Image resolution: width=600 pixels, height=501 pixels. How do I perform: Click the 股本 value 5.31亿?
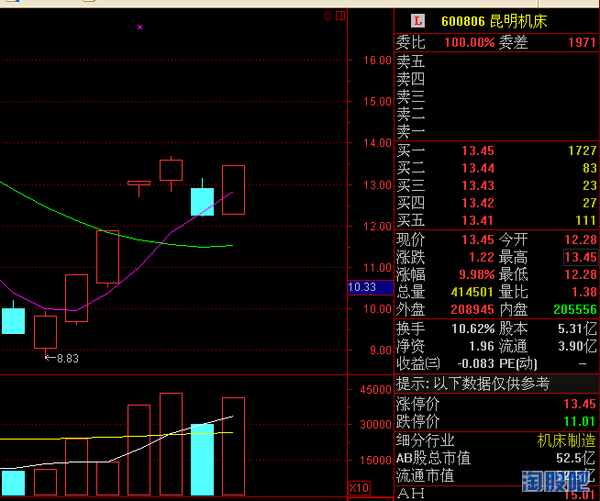577,329
